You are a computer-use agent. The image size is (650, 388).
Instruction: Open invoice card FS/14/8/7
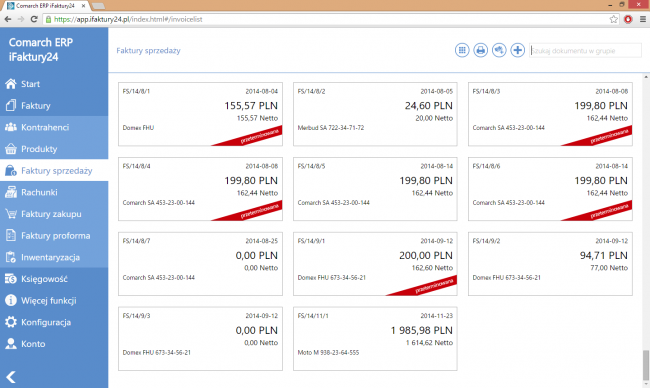(200, 264)
